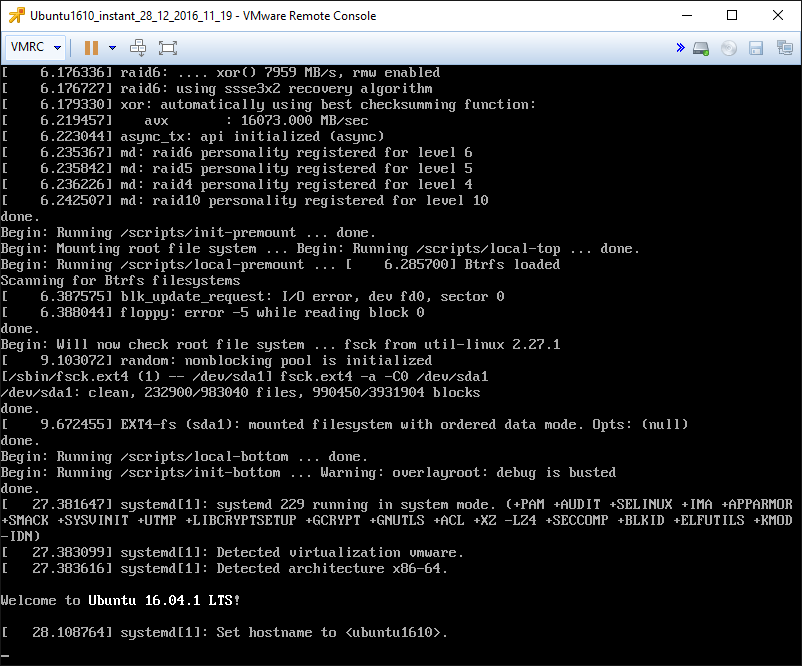Click the 'EXT4-fs (sda1): mounted filesystem' line
The image size is (802, 666).
click(x=344, y=425)
